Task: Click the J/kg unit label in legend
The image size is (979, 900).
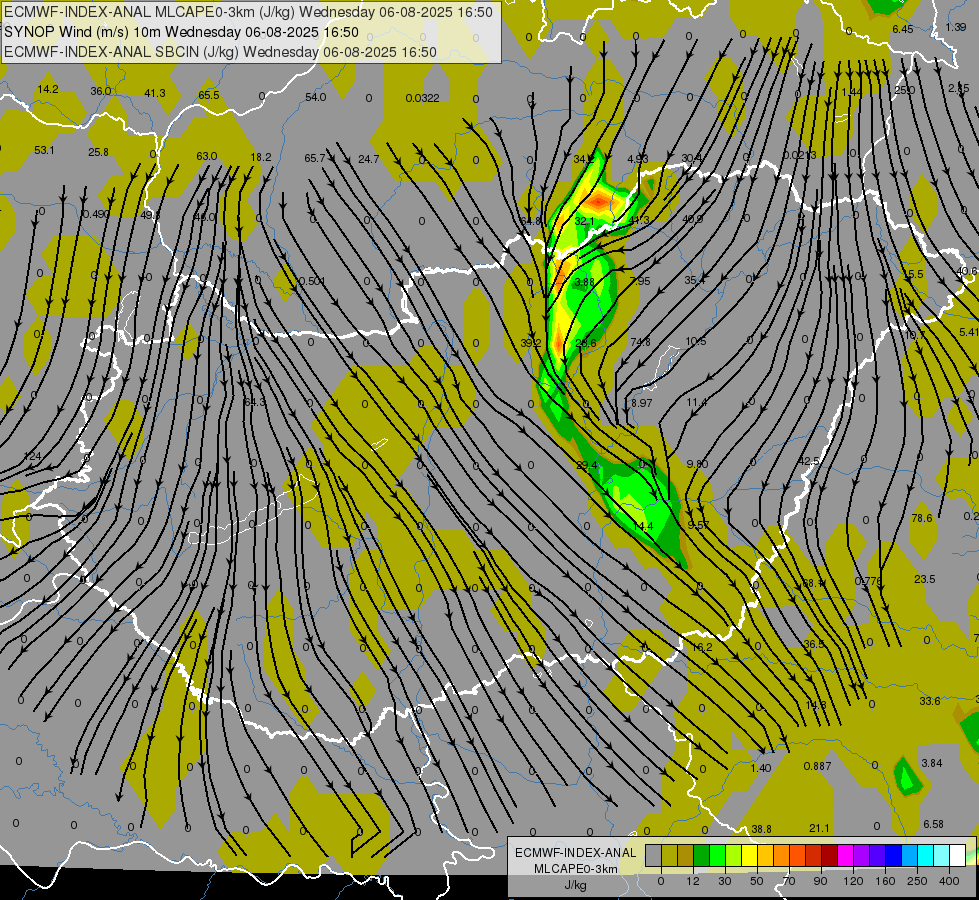Action: [575, 885]
